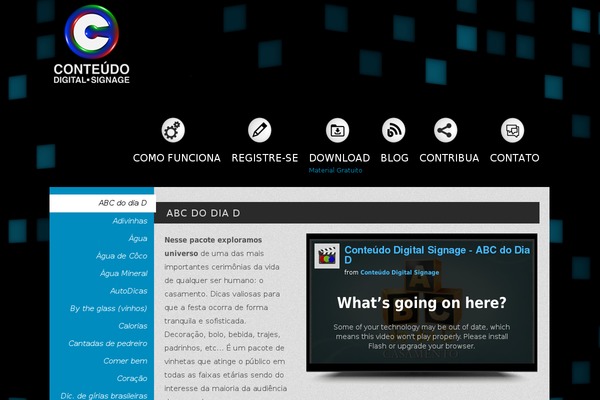Click the Conteúdo Digital Signage logo

click(x=91, y=44)
